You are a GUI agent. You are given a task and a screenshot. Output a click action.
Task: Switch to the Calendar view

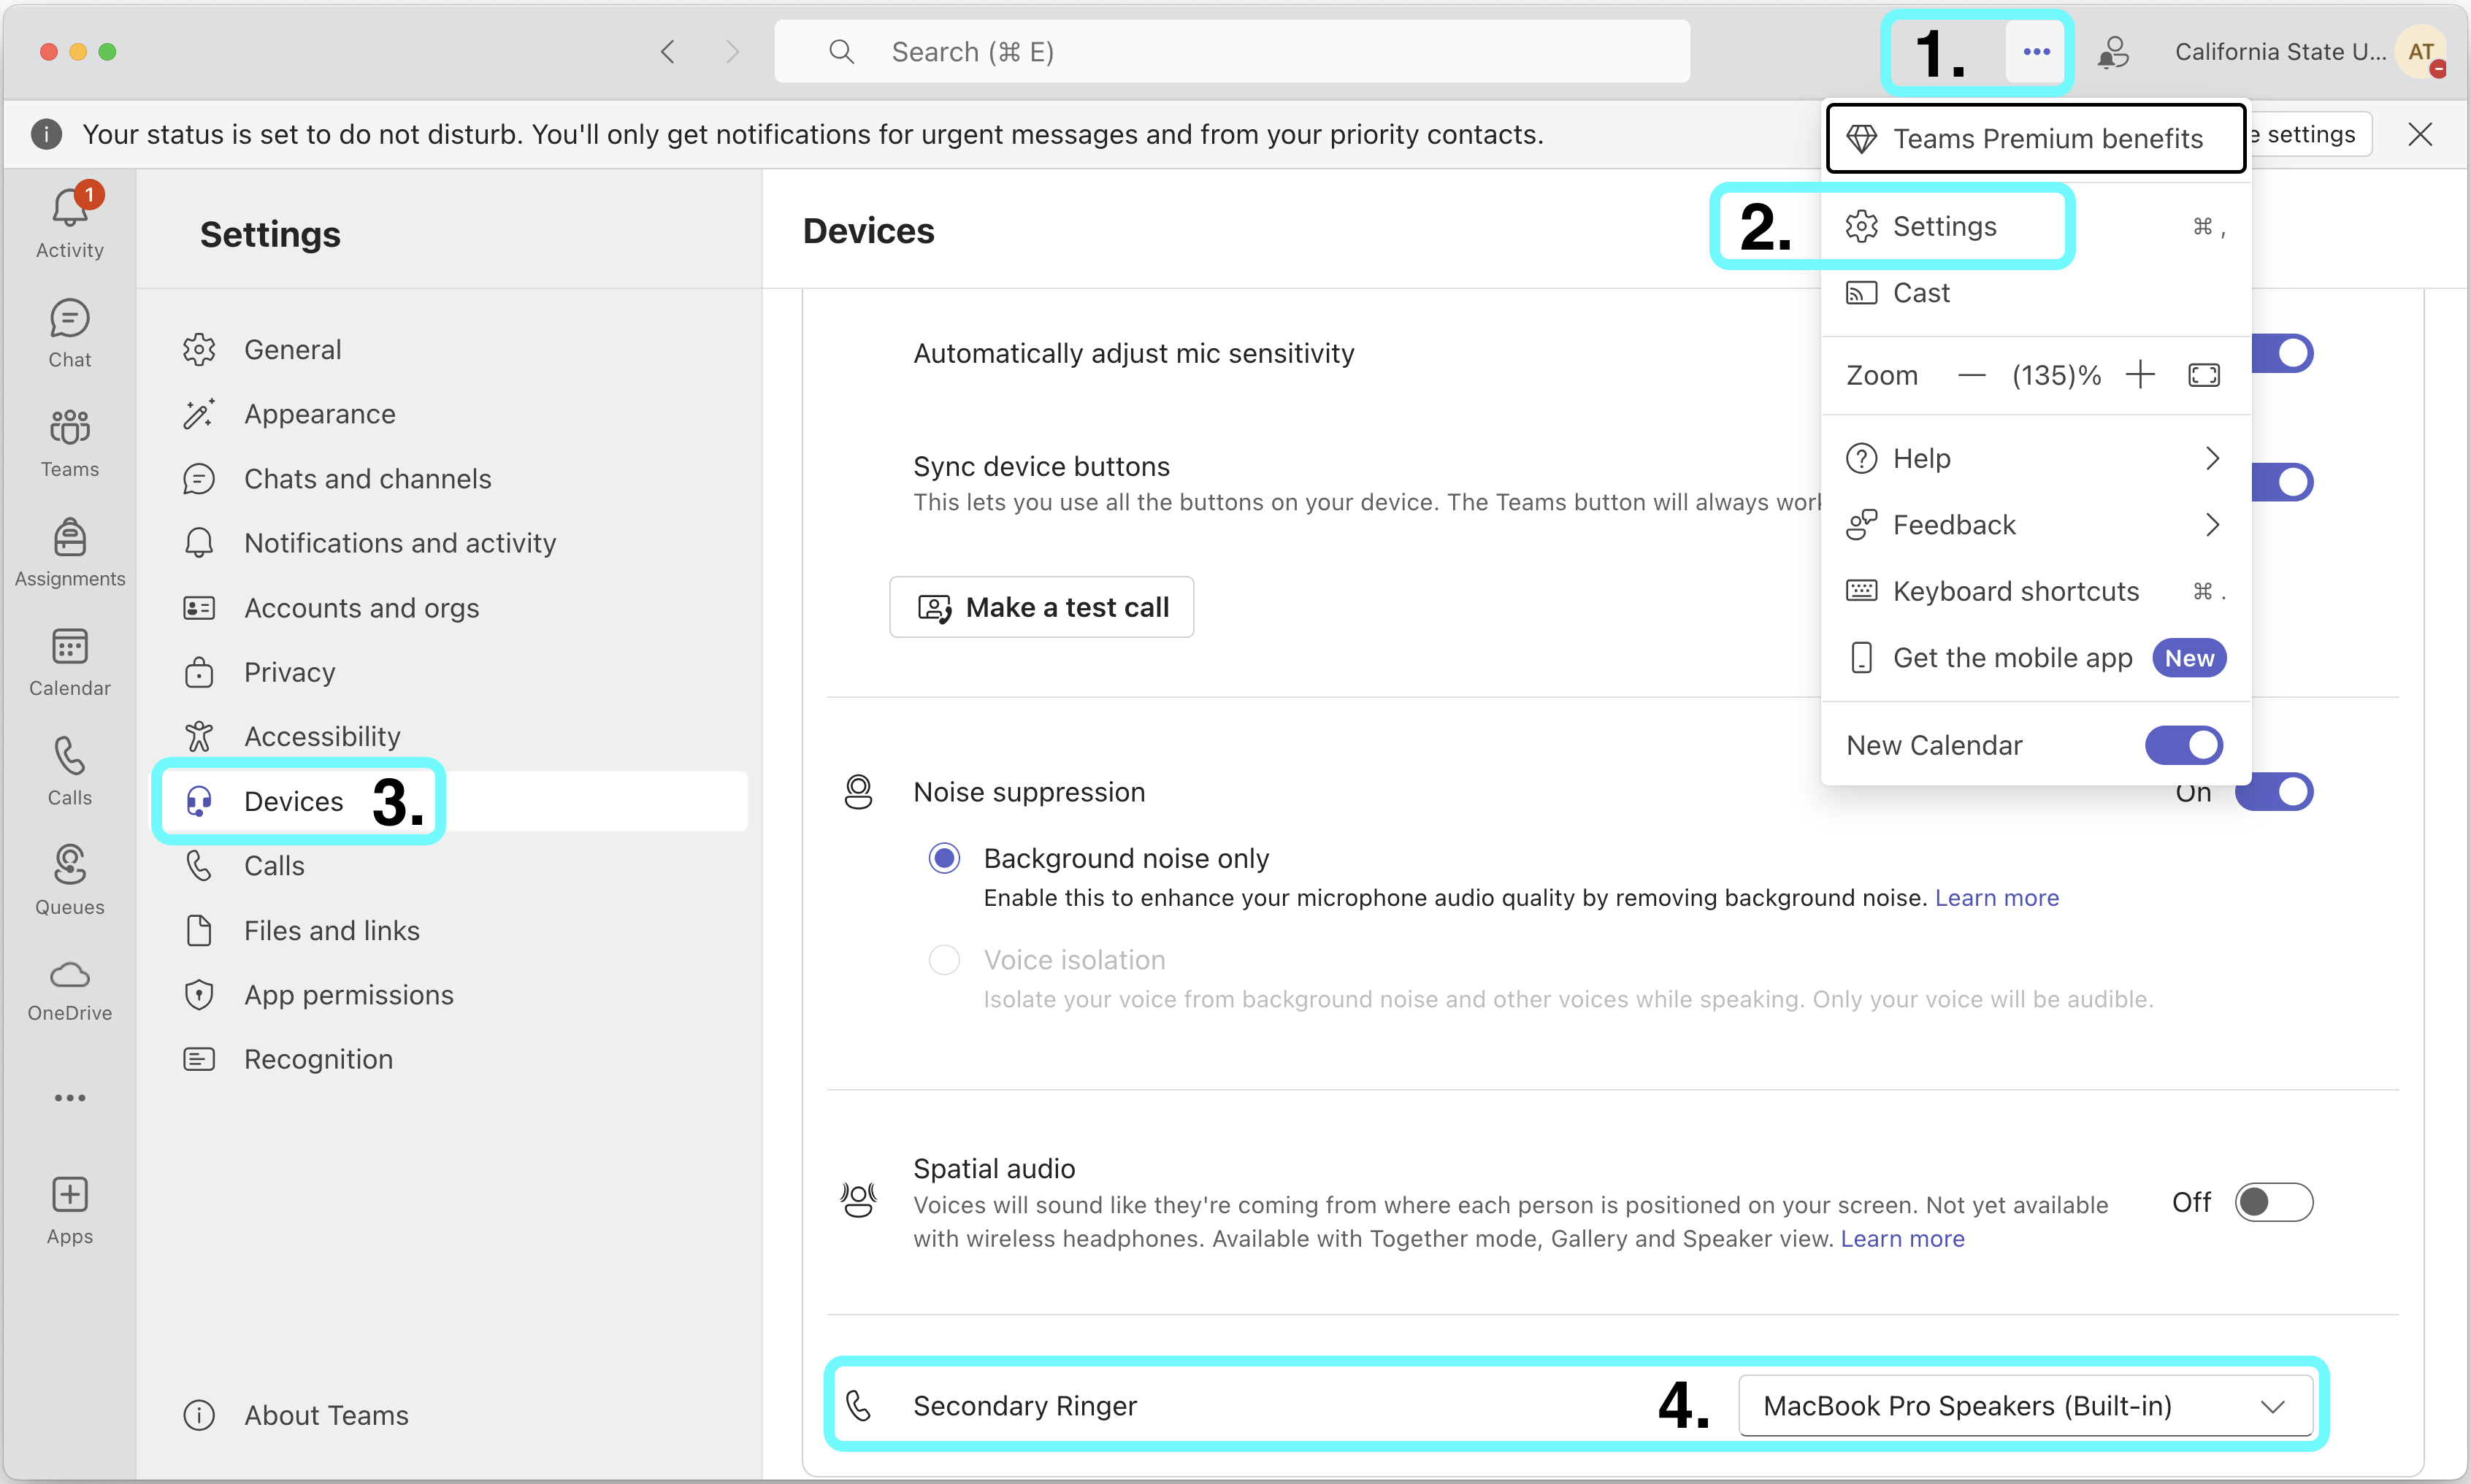(x=68, y=661)
